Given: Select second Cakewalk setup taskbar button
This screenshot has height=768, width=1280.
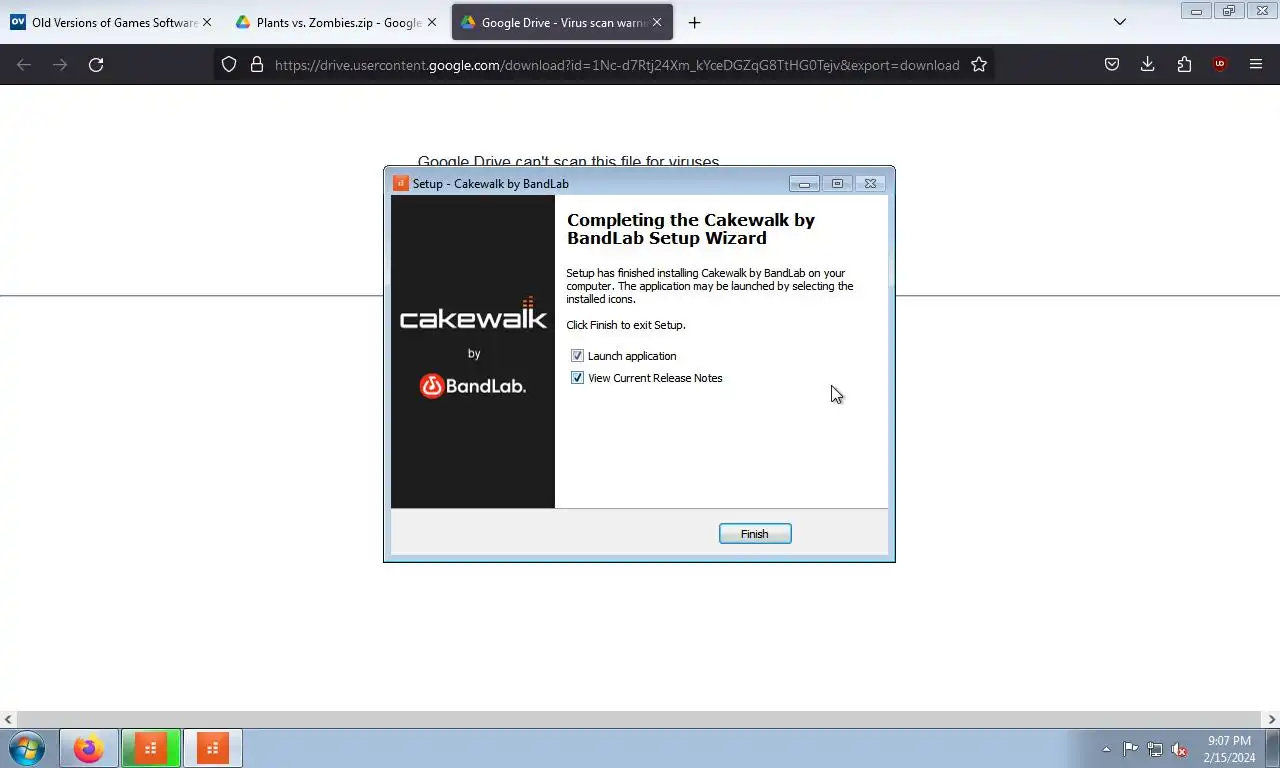Looking at the screenshot, I should pyautogui.click(x=212, y=748).
